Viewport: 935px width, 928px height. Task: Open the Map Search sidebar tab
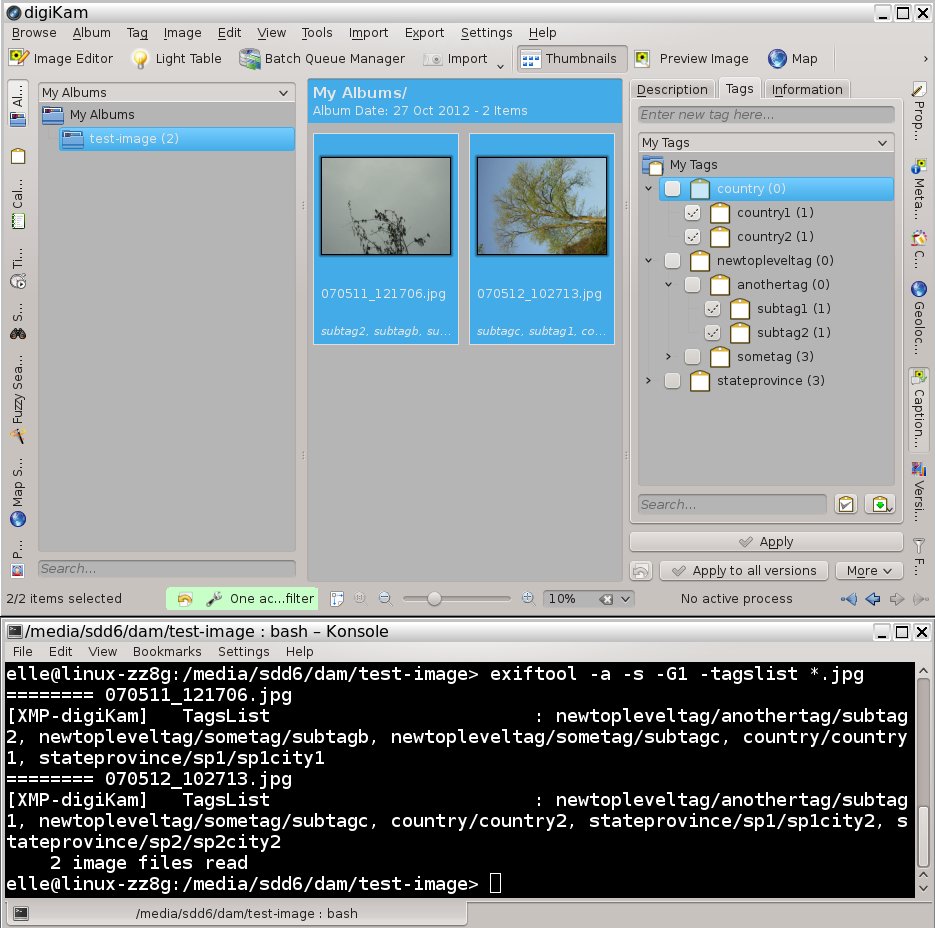click(18, 493)
